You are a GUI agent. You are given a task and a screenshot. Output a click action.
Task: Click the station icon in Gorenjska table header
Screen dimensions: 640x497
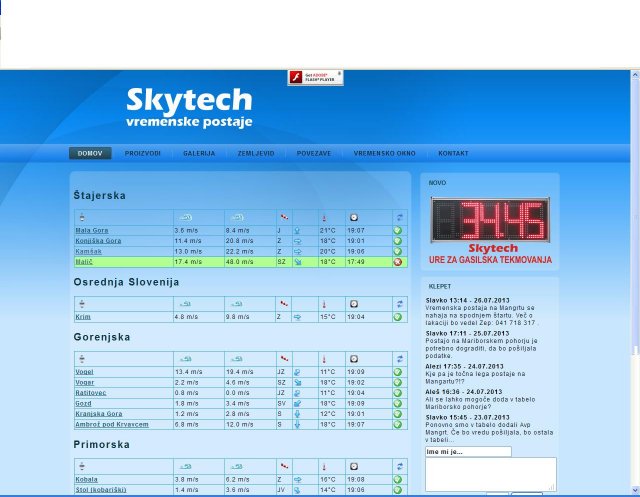point(82,359)
